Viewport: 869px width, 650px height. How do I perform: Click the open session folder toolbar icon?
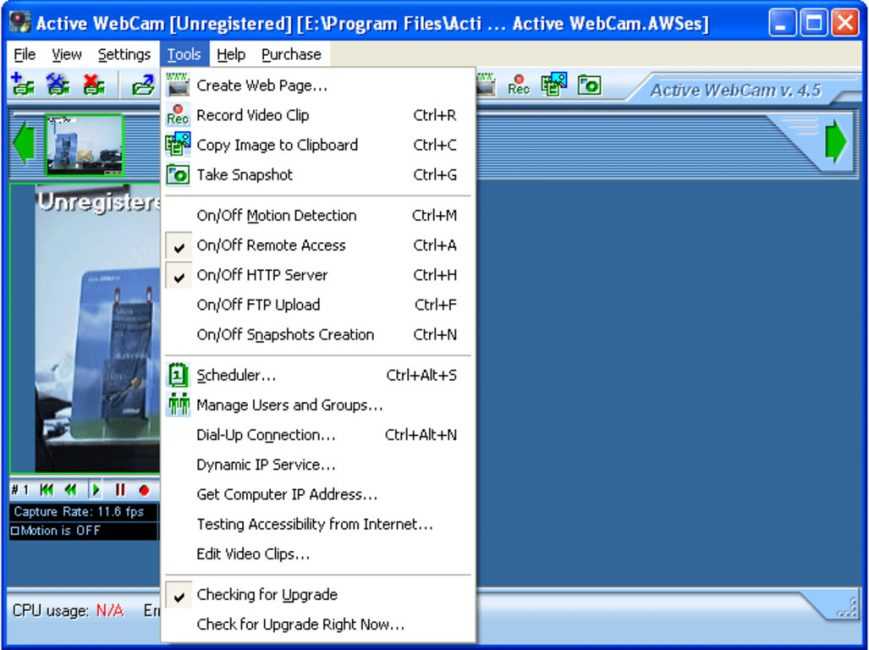(x=143, y=86)
